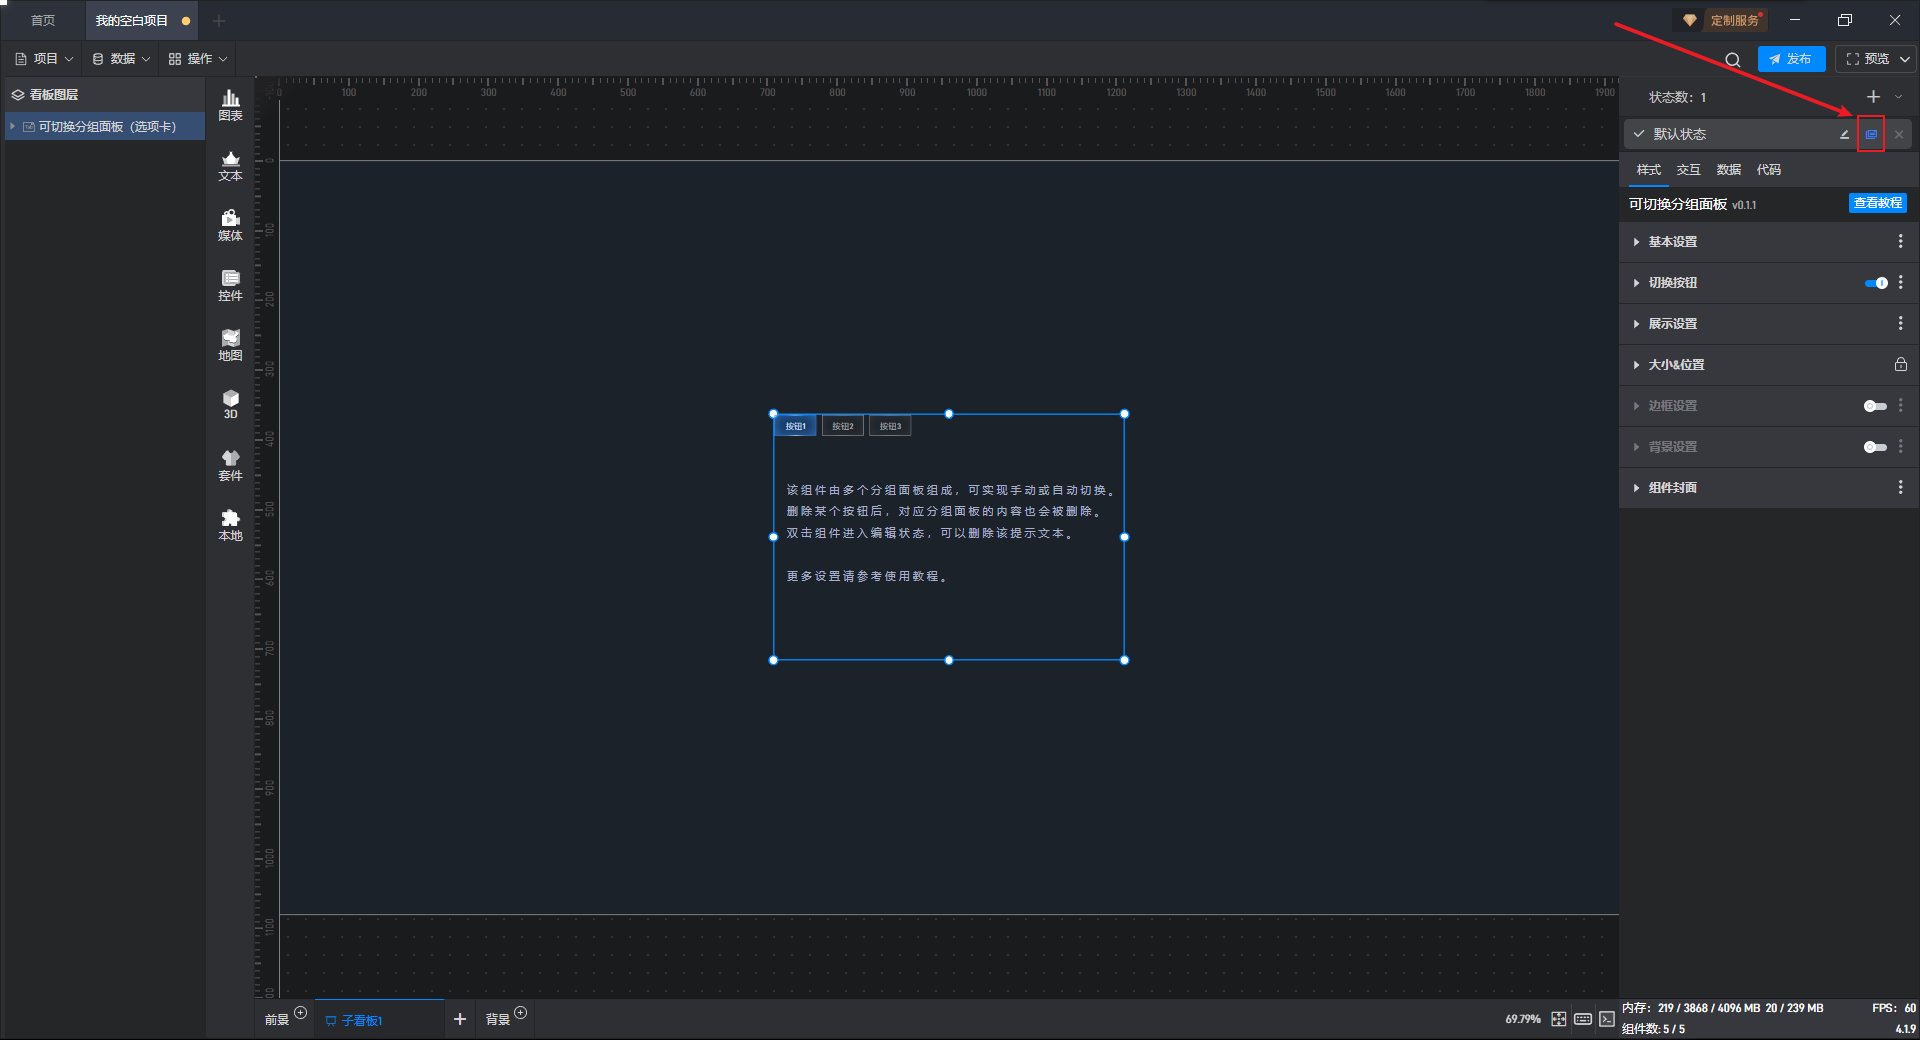Viewport: 1920px width, 1040px height.
Task: Click the 发布 publish button
Action: pos(1791,59)
